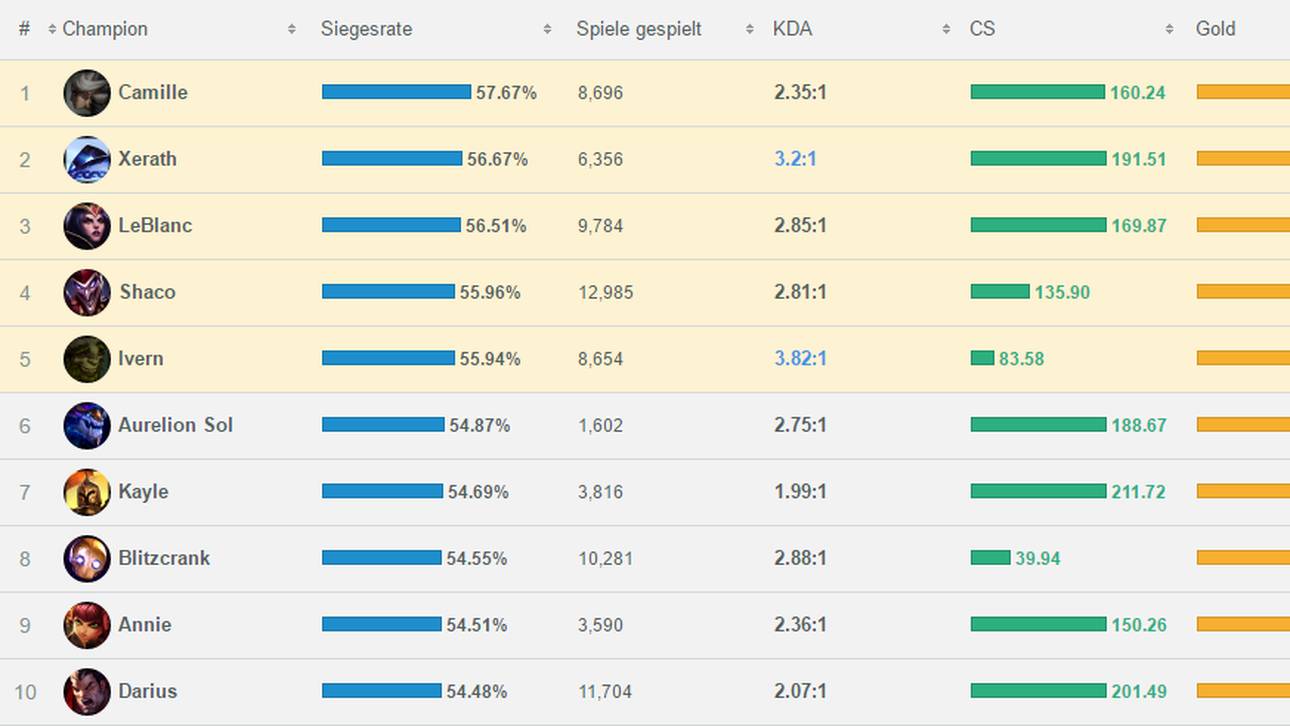Sort table by Siegesrate column
This screenshot has height=726, width=1290.
(x=366, y=29)
